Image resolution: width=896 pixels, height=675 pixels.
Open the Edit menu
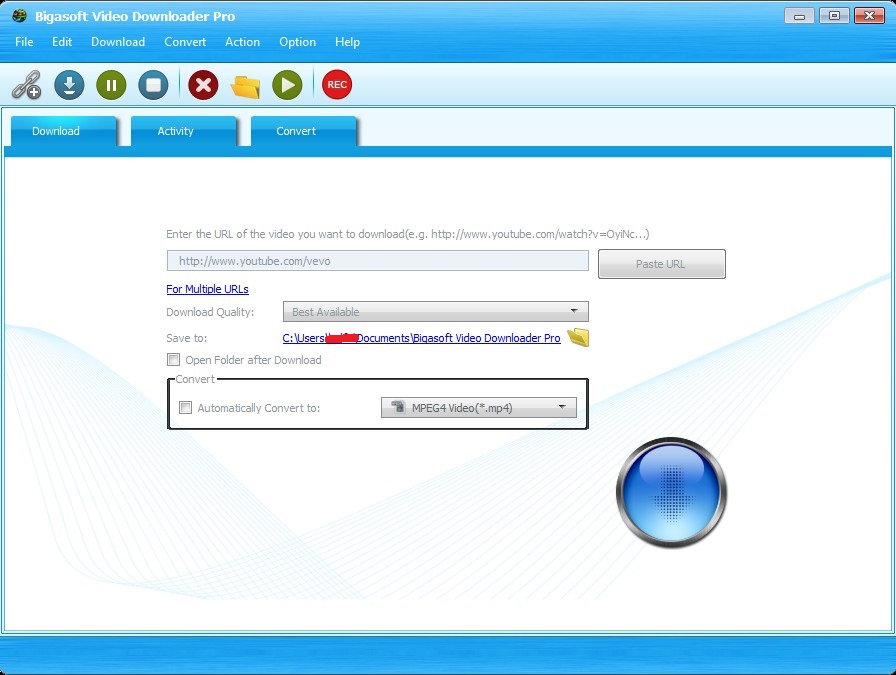click(x=62, y=42)
